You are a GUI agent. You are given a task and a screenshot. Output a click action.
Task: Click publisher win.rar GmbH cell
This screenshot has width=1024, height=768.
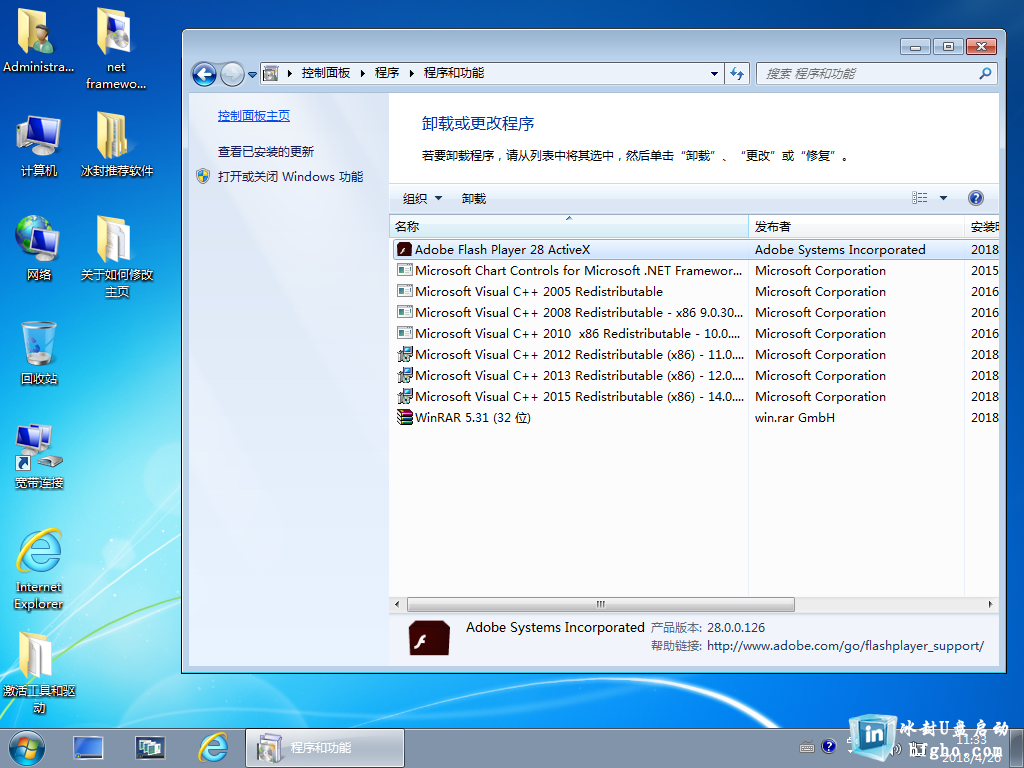(795, 417)
